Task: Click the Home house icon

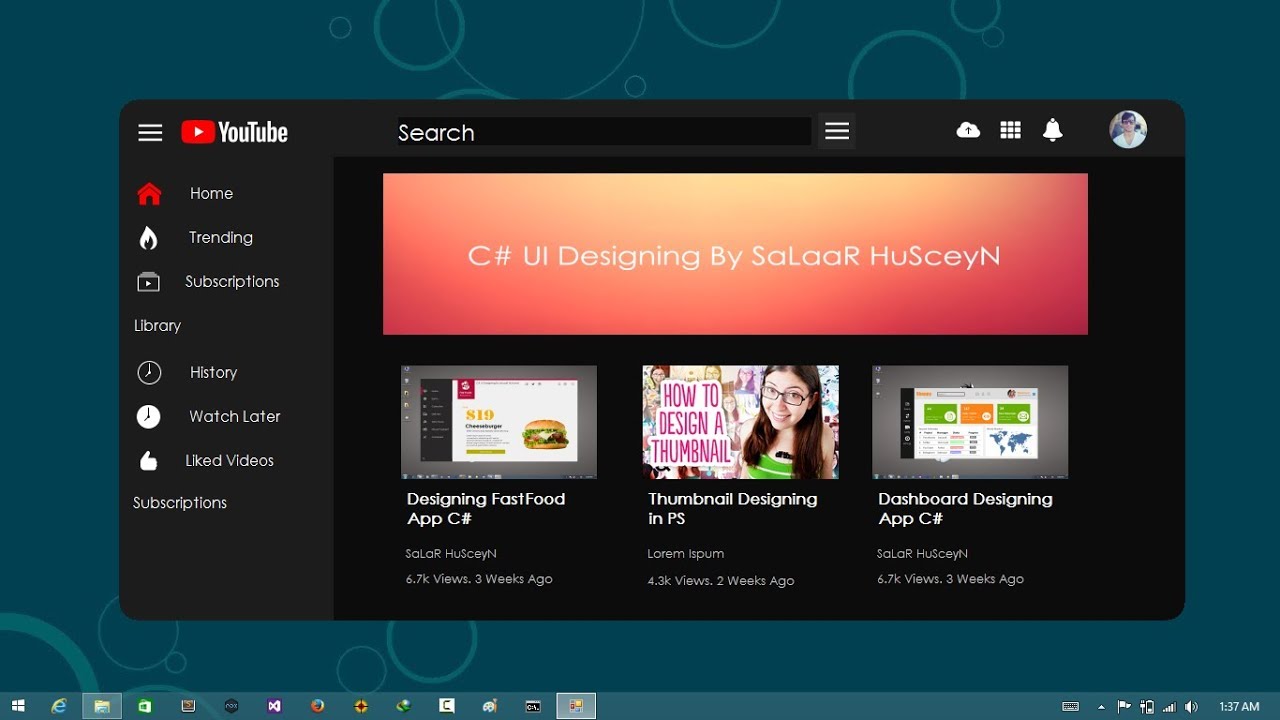Action: point(149,193)
